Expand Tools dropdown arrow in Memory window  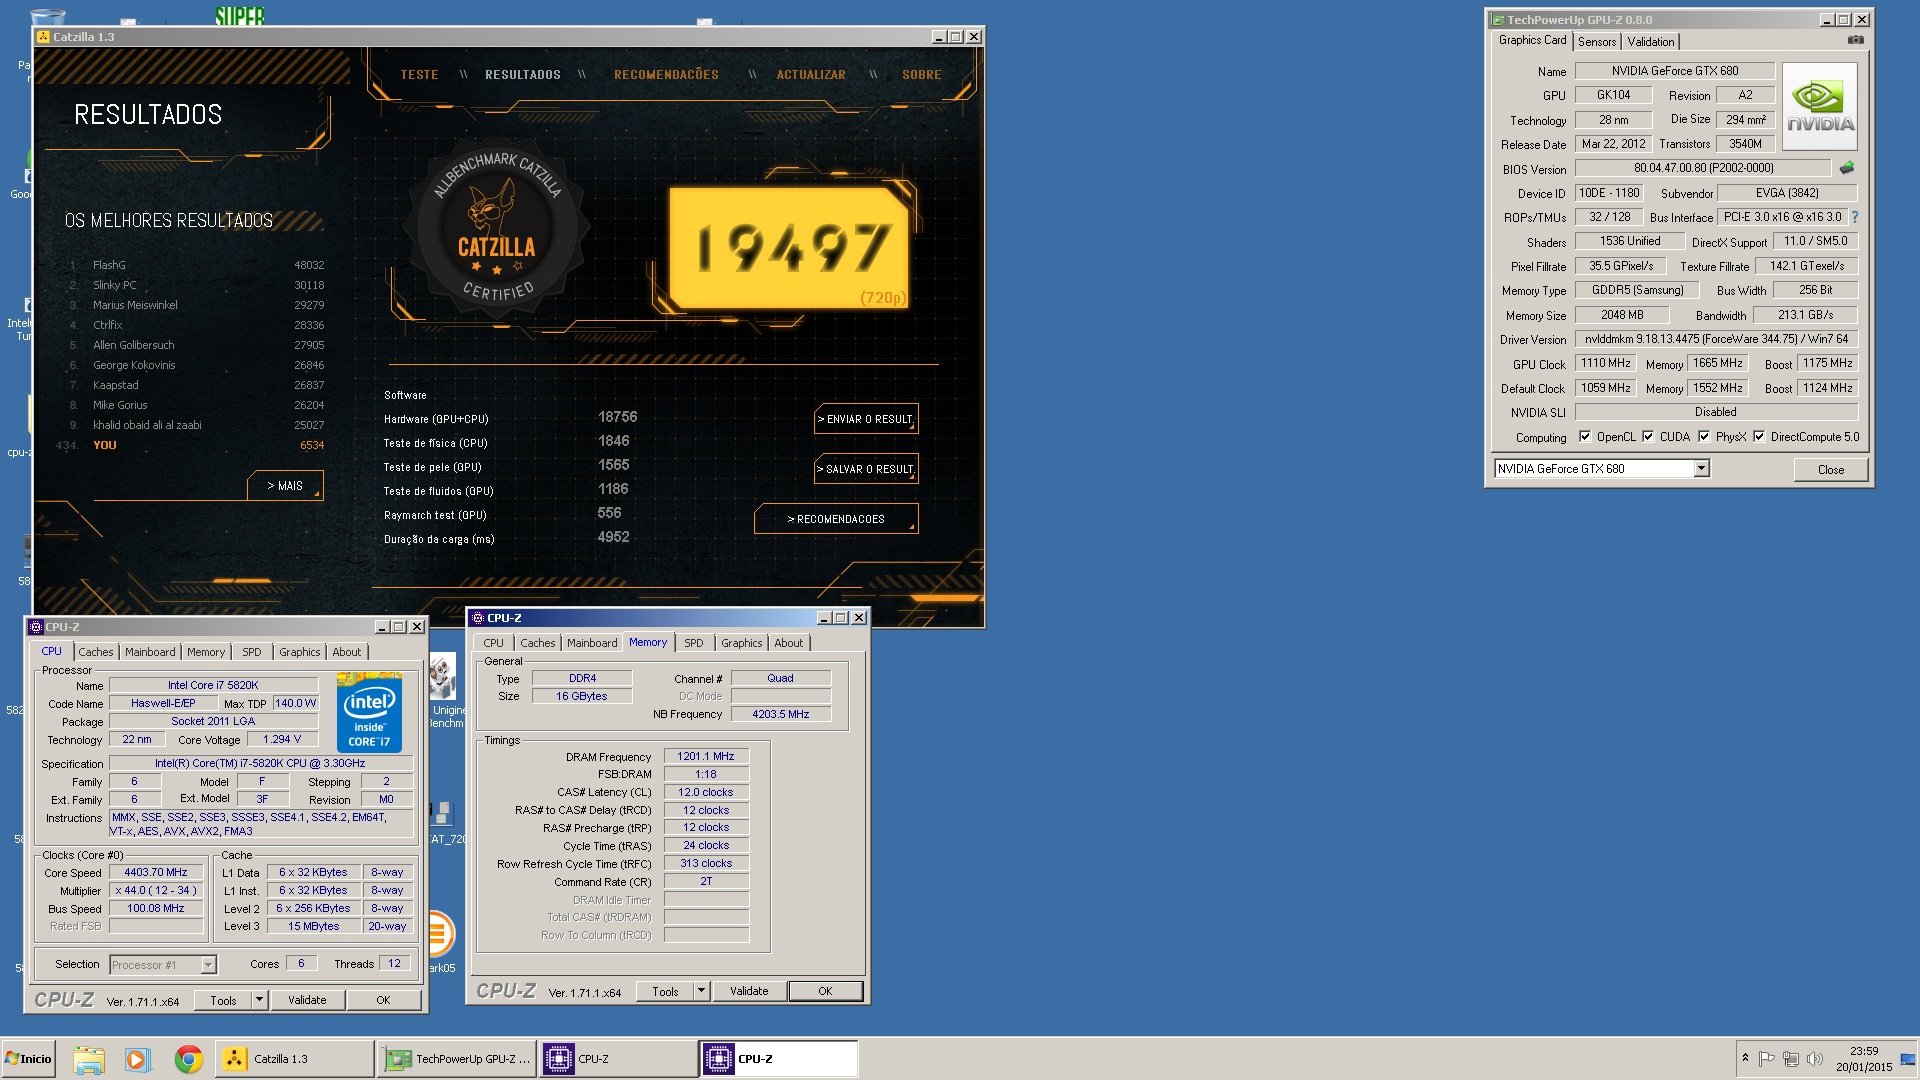pos(701,991)
